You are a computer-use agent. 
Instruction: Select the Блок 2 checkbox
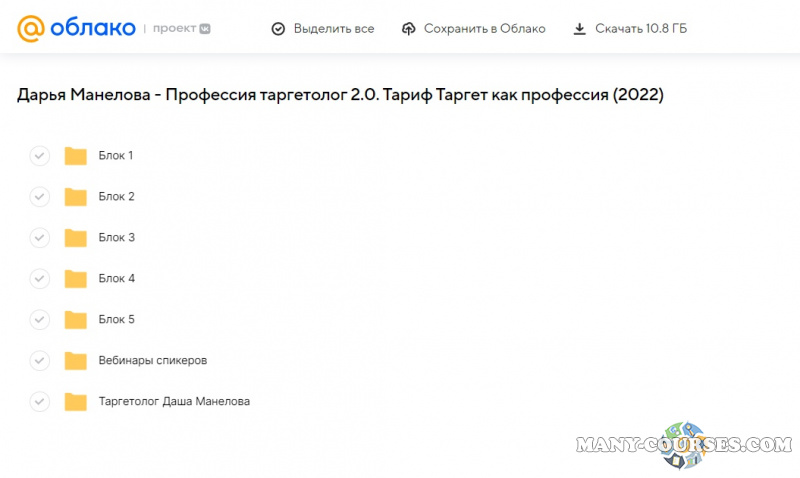(x=39, y=197)
